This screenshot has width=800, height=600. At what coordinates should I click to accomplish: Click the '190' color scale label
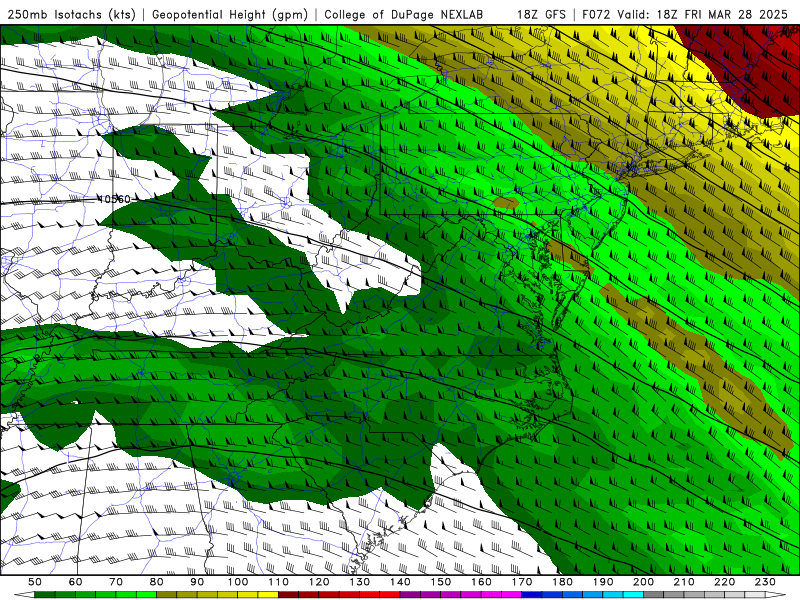(603, 582)
